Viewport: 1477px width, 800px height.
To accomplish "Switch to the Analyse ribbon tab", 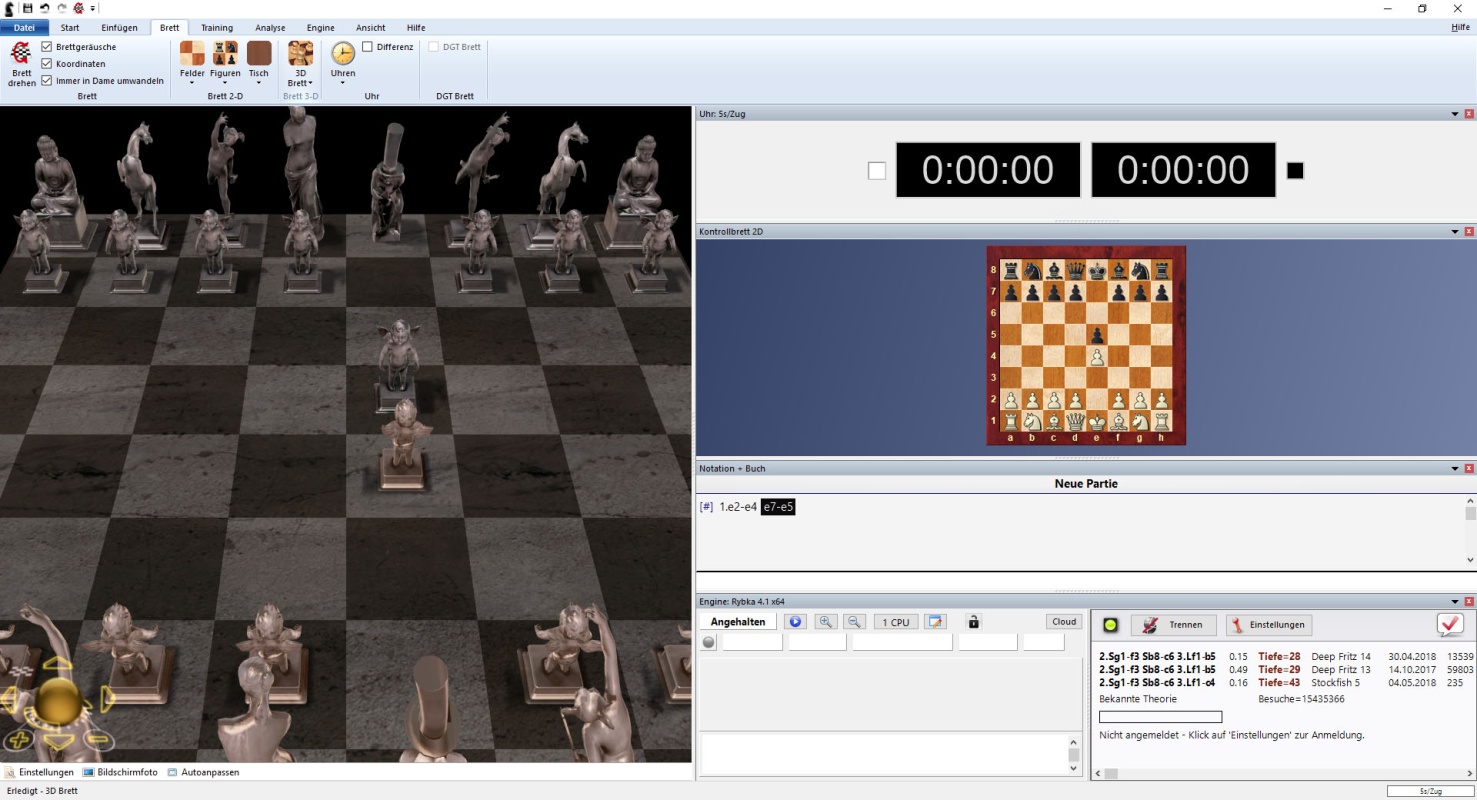I will coord(270,28).
